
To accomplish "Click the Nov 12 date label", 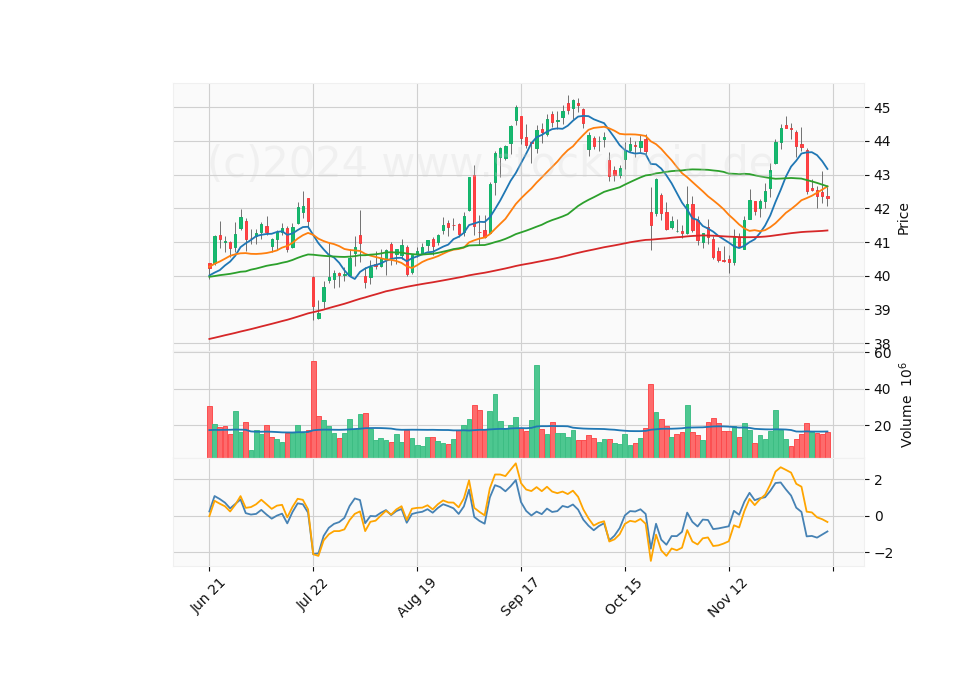I will pyautogui.click(x=727, y=598).
